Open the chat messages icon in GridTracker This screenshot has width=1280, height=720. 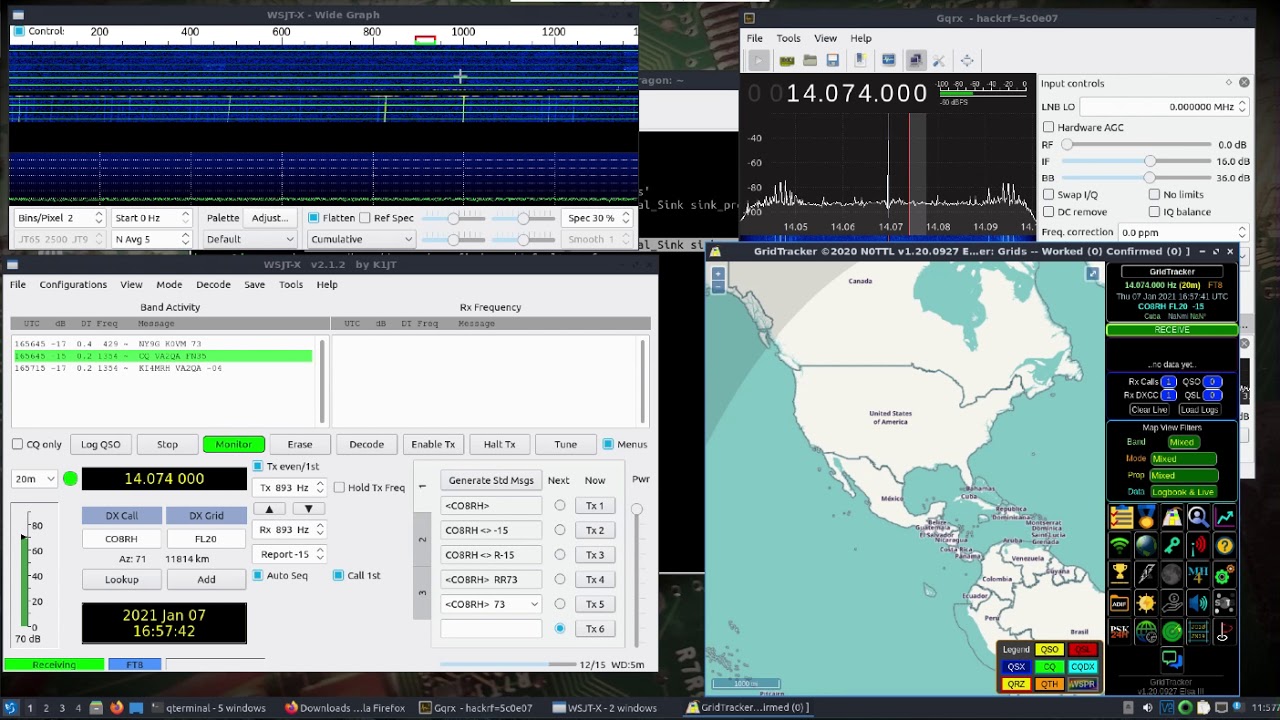1171,659
